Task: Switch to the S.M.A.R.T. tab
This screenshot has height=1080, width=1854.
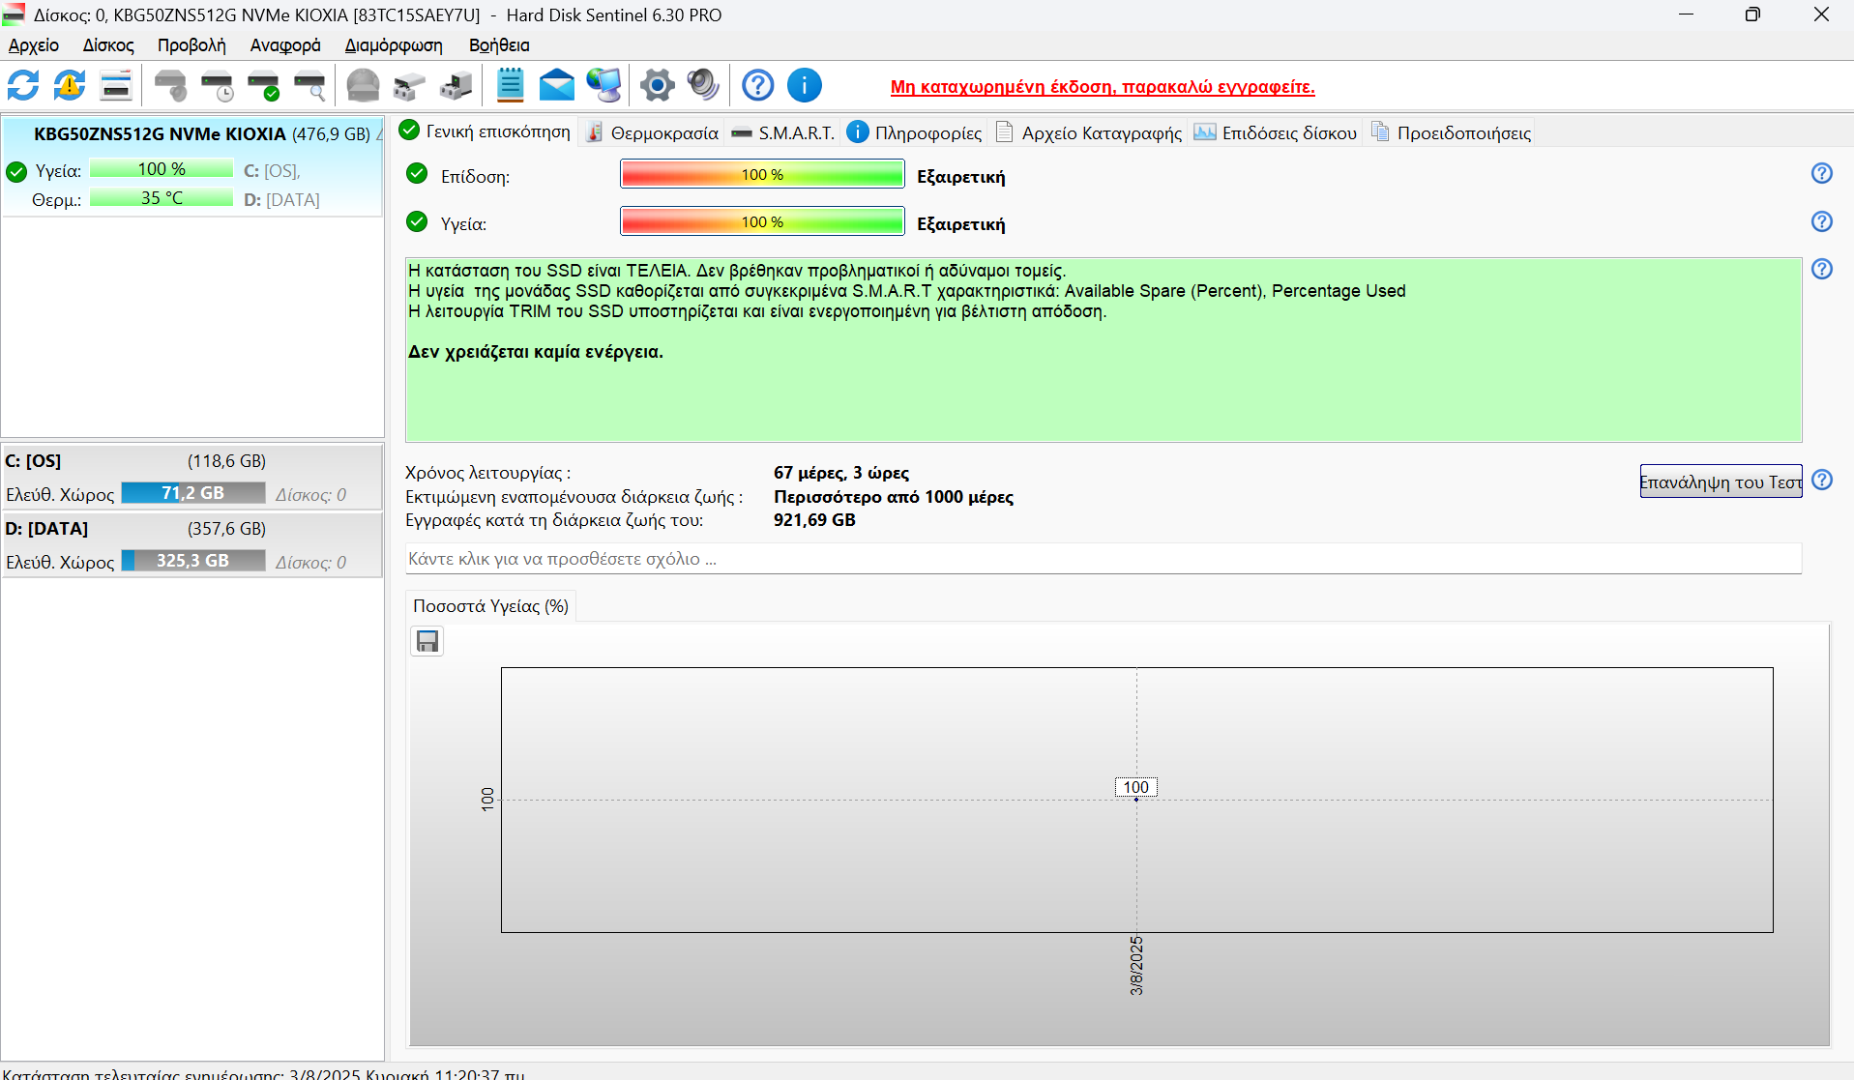Action: 783,133
